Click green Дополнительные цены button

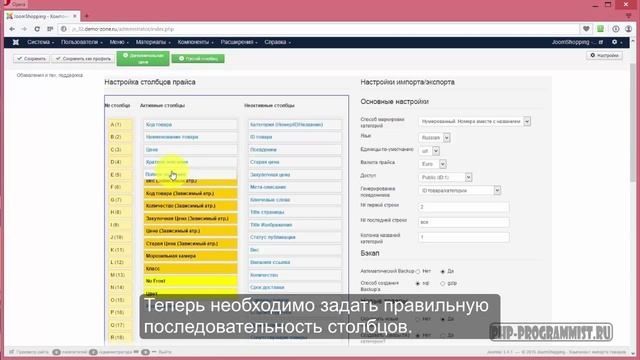tap(143, 58)
